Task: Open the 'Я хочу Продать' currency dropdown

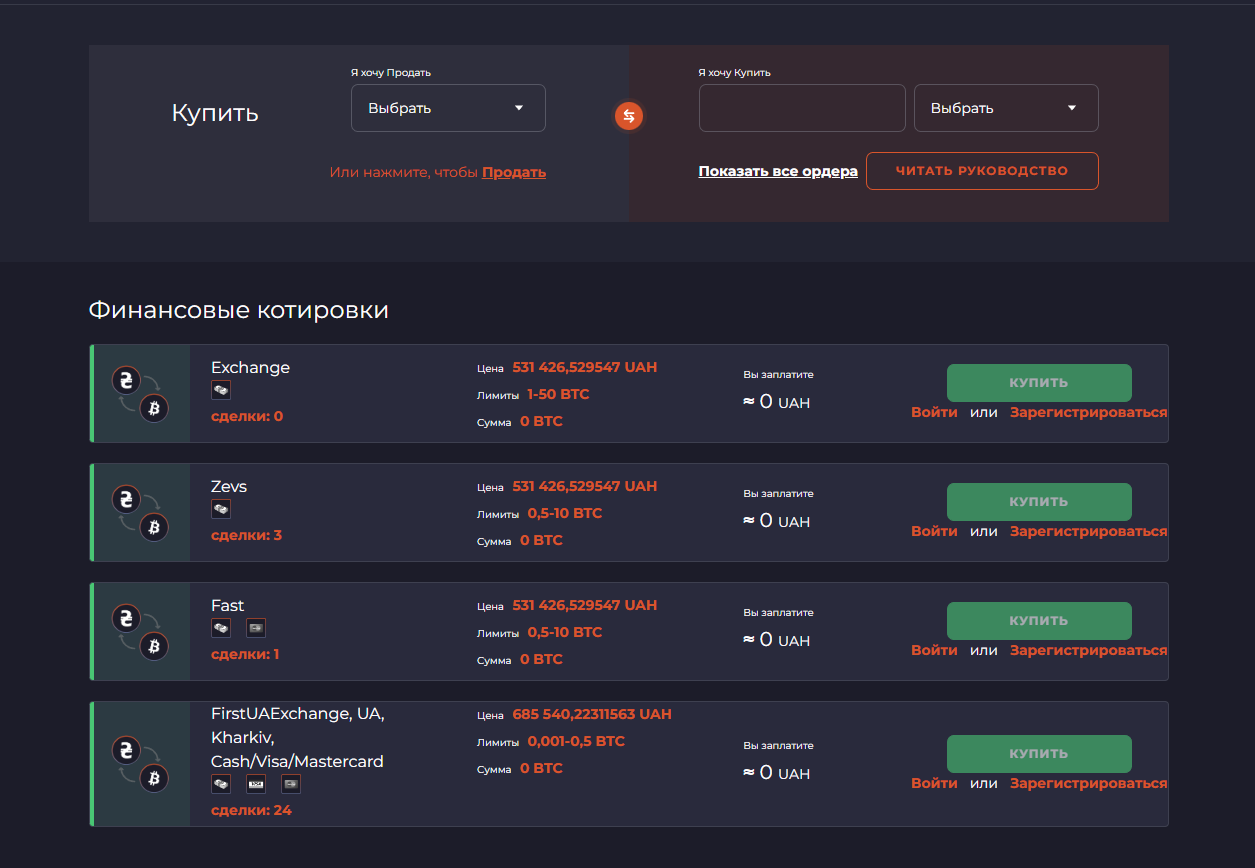Action: pyautogui.click(x=447, y=107)
